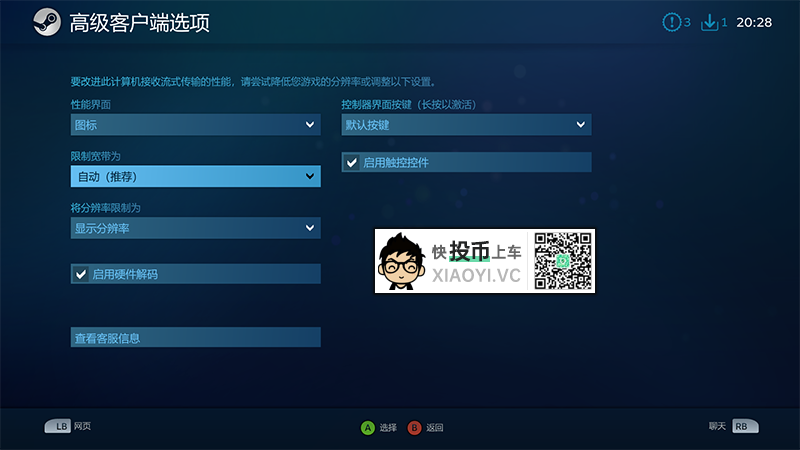Open the 控制器界面按键 dropdown showing 默认按键
Viewport: 800px width, 450px height.
click(466, 124)
